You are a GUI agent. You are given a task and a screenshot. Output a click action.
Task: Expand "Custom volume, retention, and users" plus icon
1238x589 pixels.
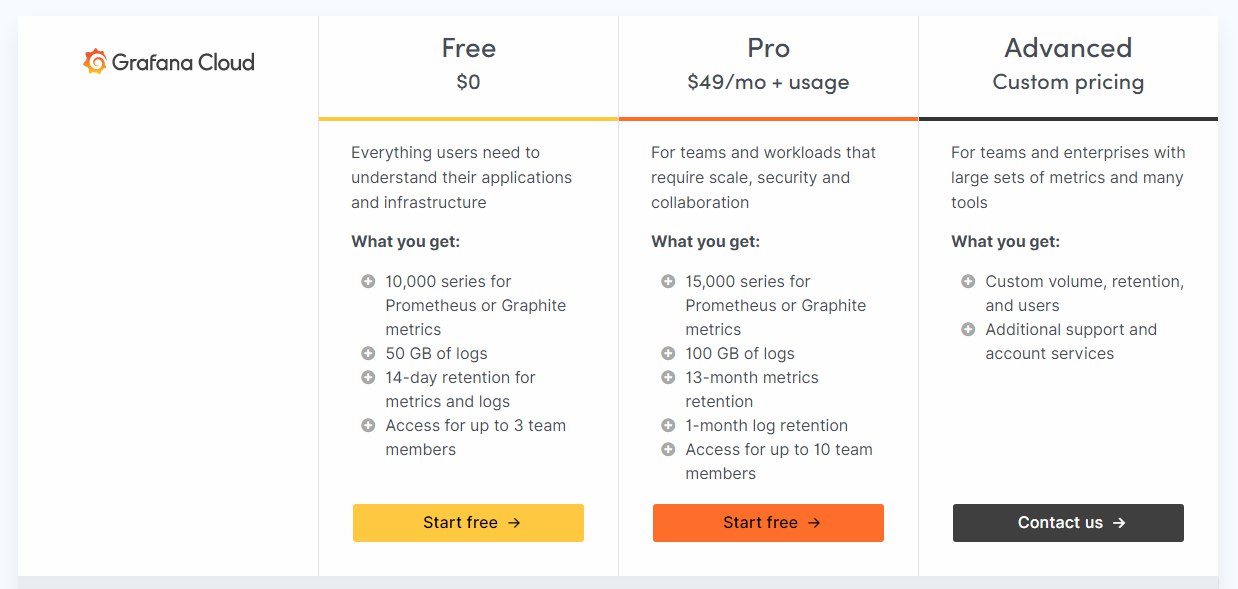pyautogui.click(x=968, y=281)
